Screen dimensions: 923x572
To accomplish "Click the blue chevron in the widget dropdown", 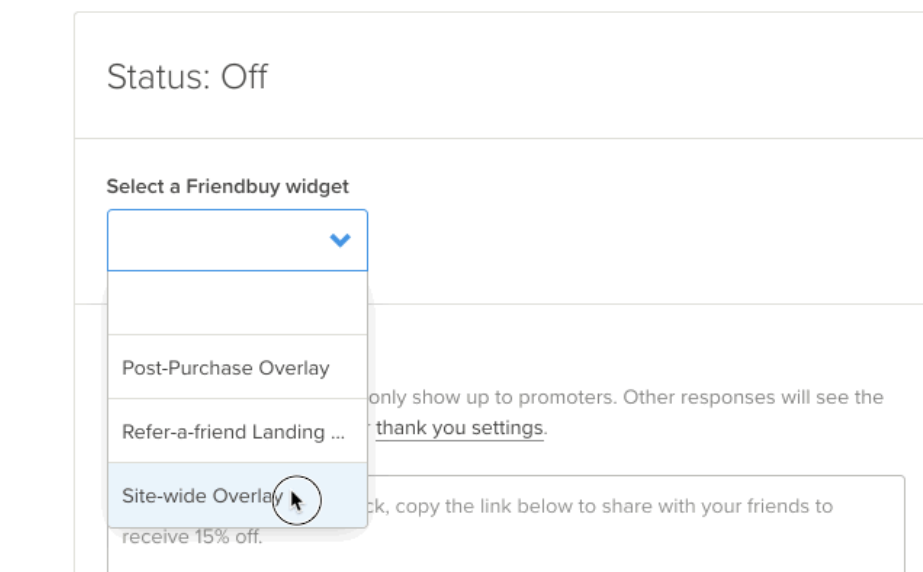I will [340, 240].
